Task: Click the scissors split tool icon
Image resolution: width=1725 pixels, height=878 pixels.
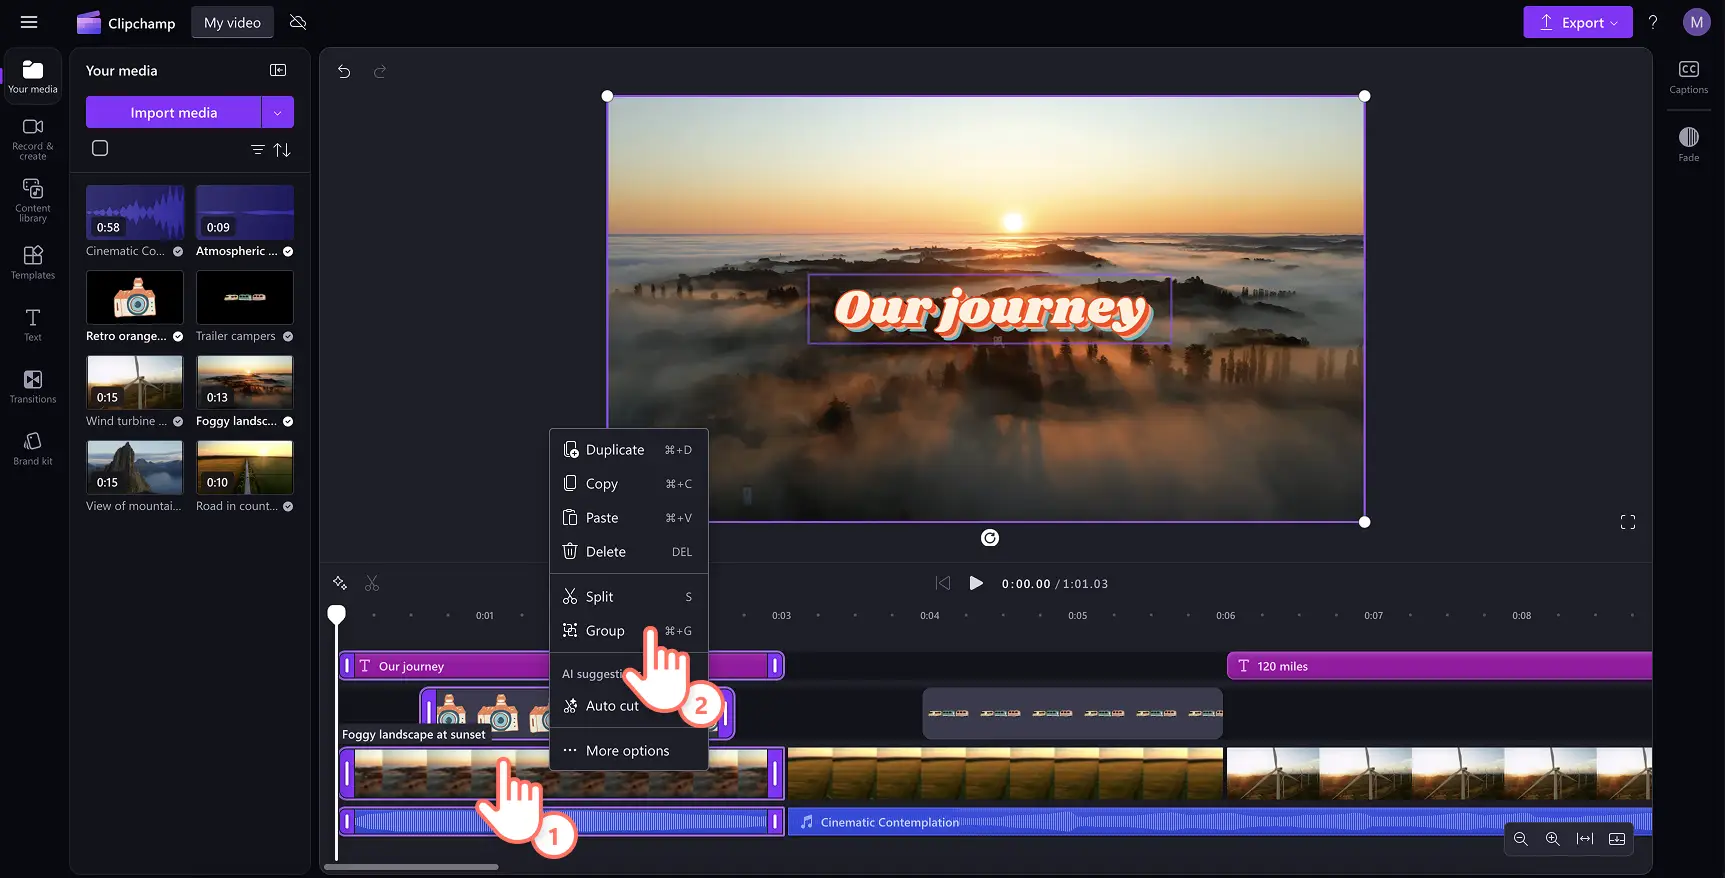Action: click(372, 583)
